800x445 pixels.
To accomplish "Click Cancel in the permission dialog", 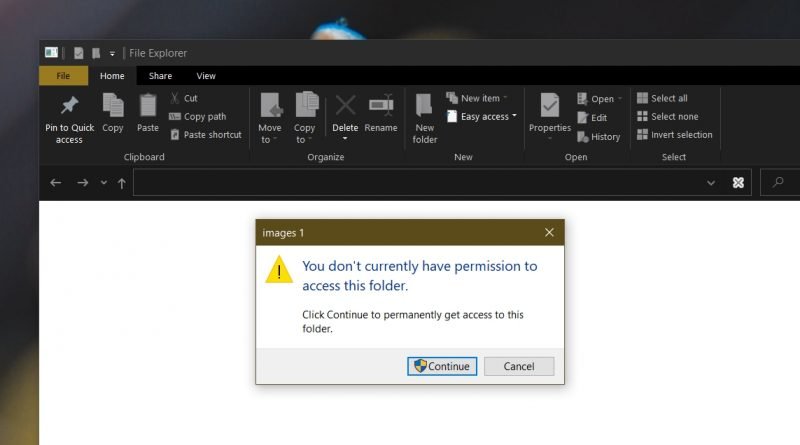I will (x=519, y=366).
